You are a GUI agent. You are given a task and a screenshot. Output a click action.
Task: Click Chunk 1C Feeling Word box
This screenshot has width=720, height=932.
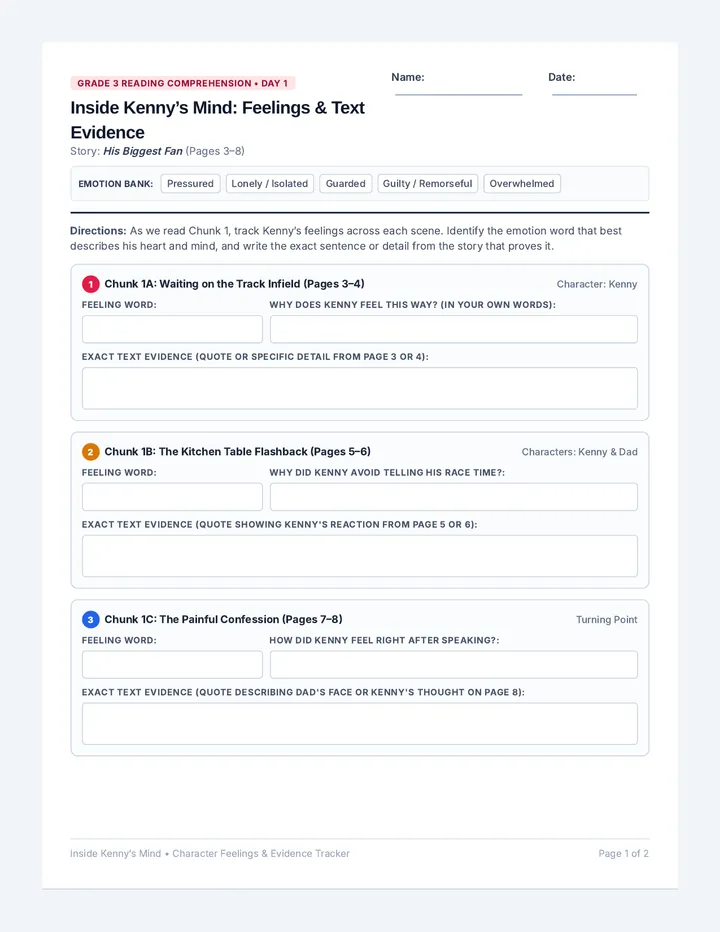pos(172,665)
